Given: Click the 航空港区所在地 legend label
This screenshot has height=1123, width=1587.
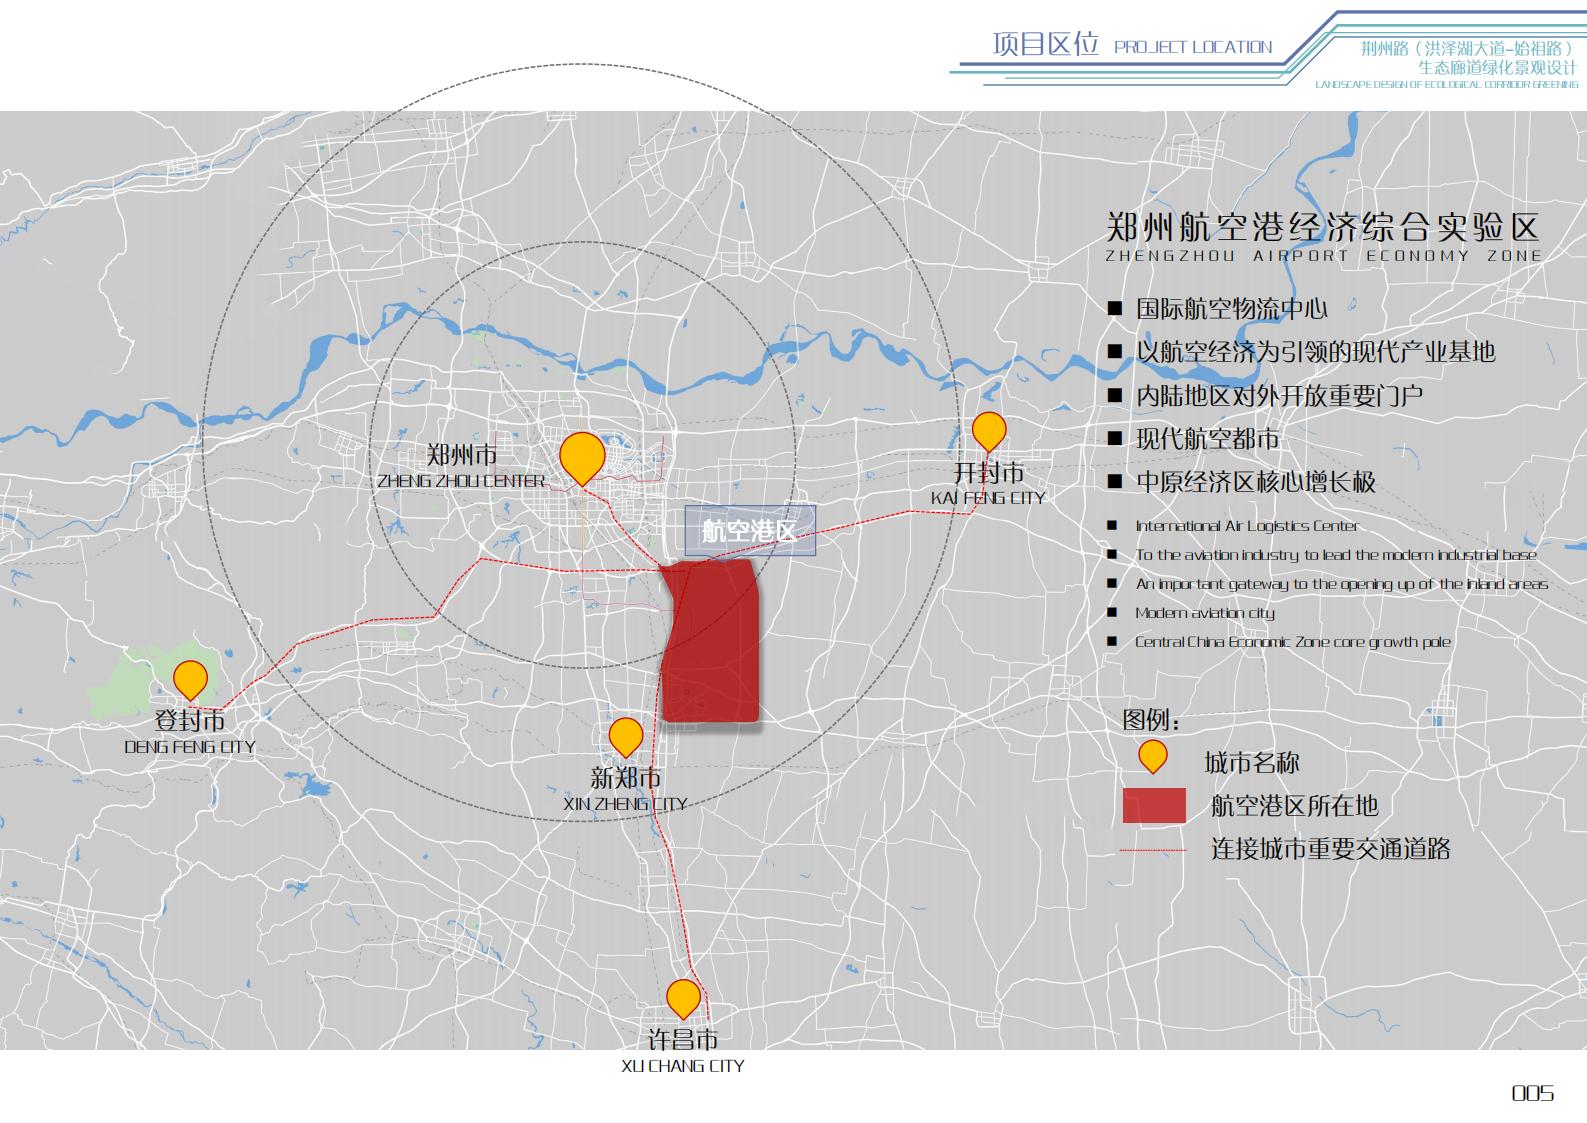Looking at the screenshot, I should [x=1295, y=806].
